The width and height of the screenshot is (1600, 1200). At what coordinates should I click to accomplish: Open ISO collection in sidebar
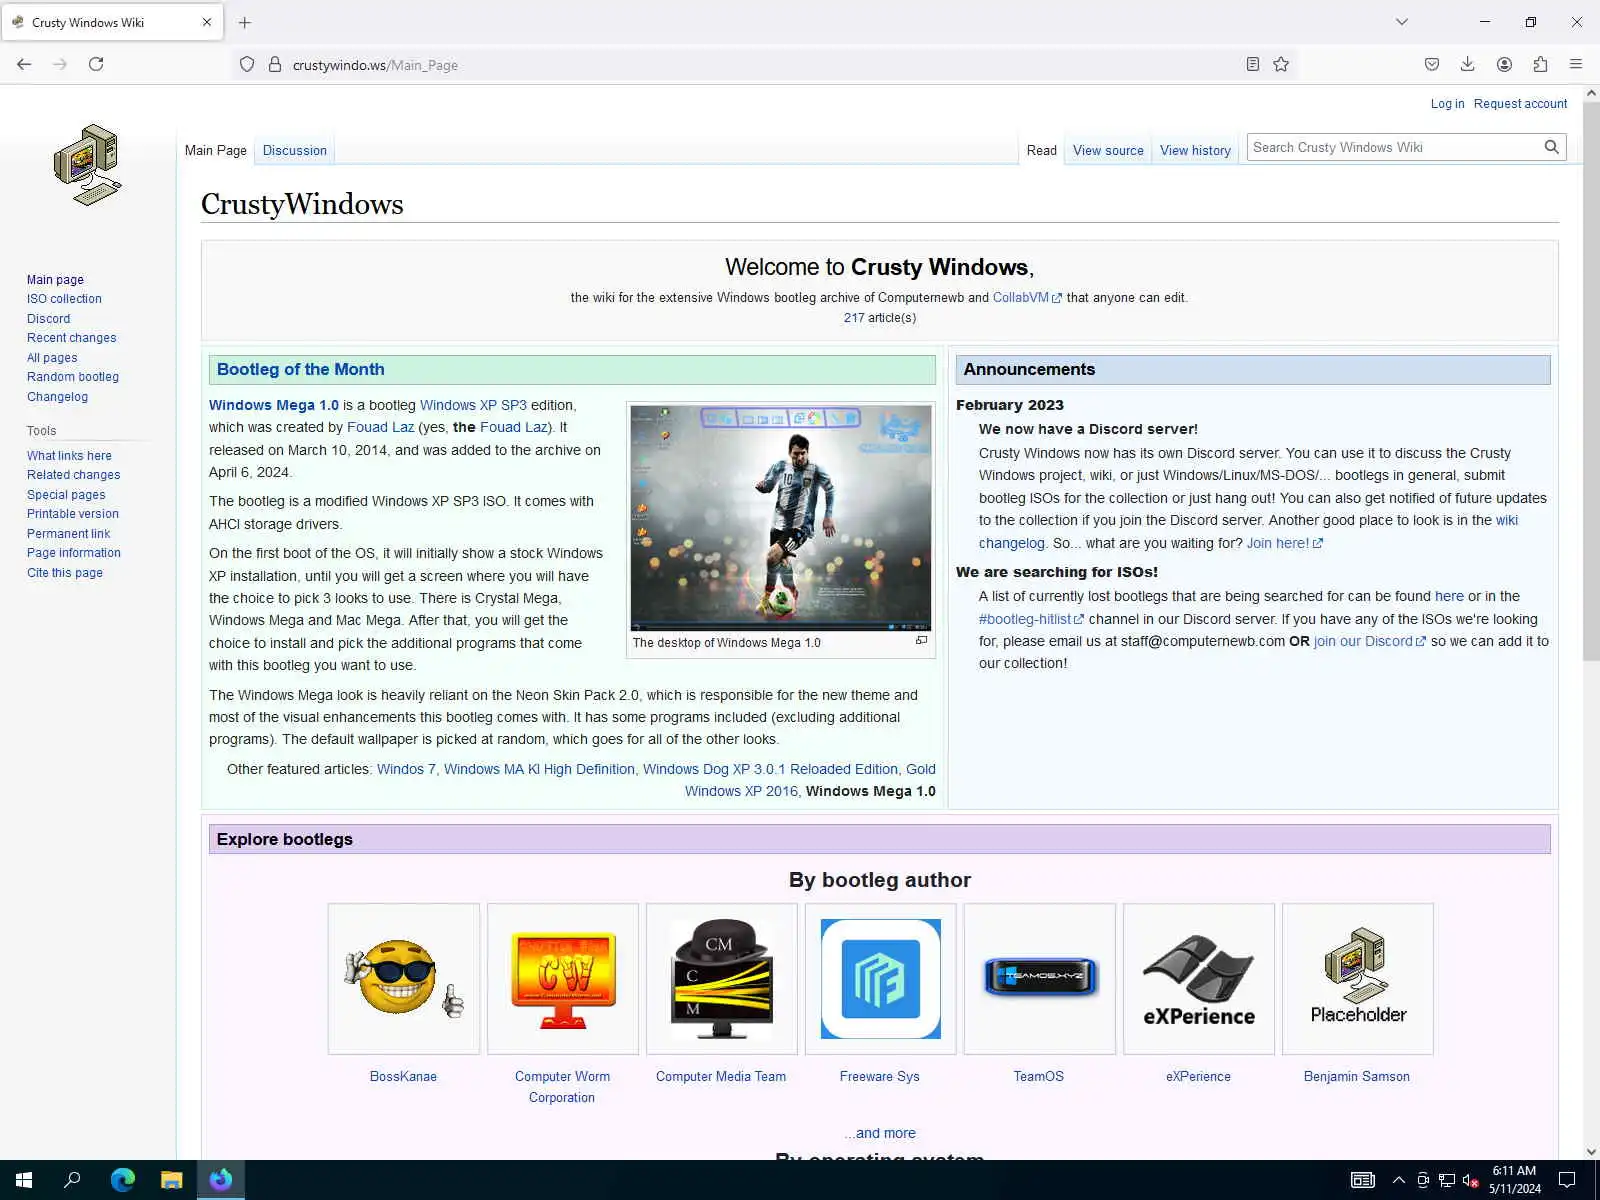click(64, 299)
